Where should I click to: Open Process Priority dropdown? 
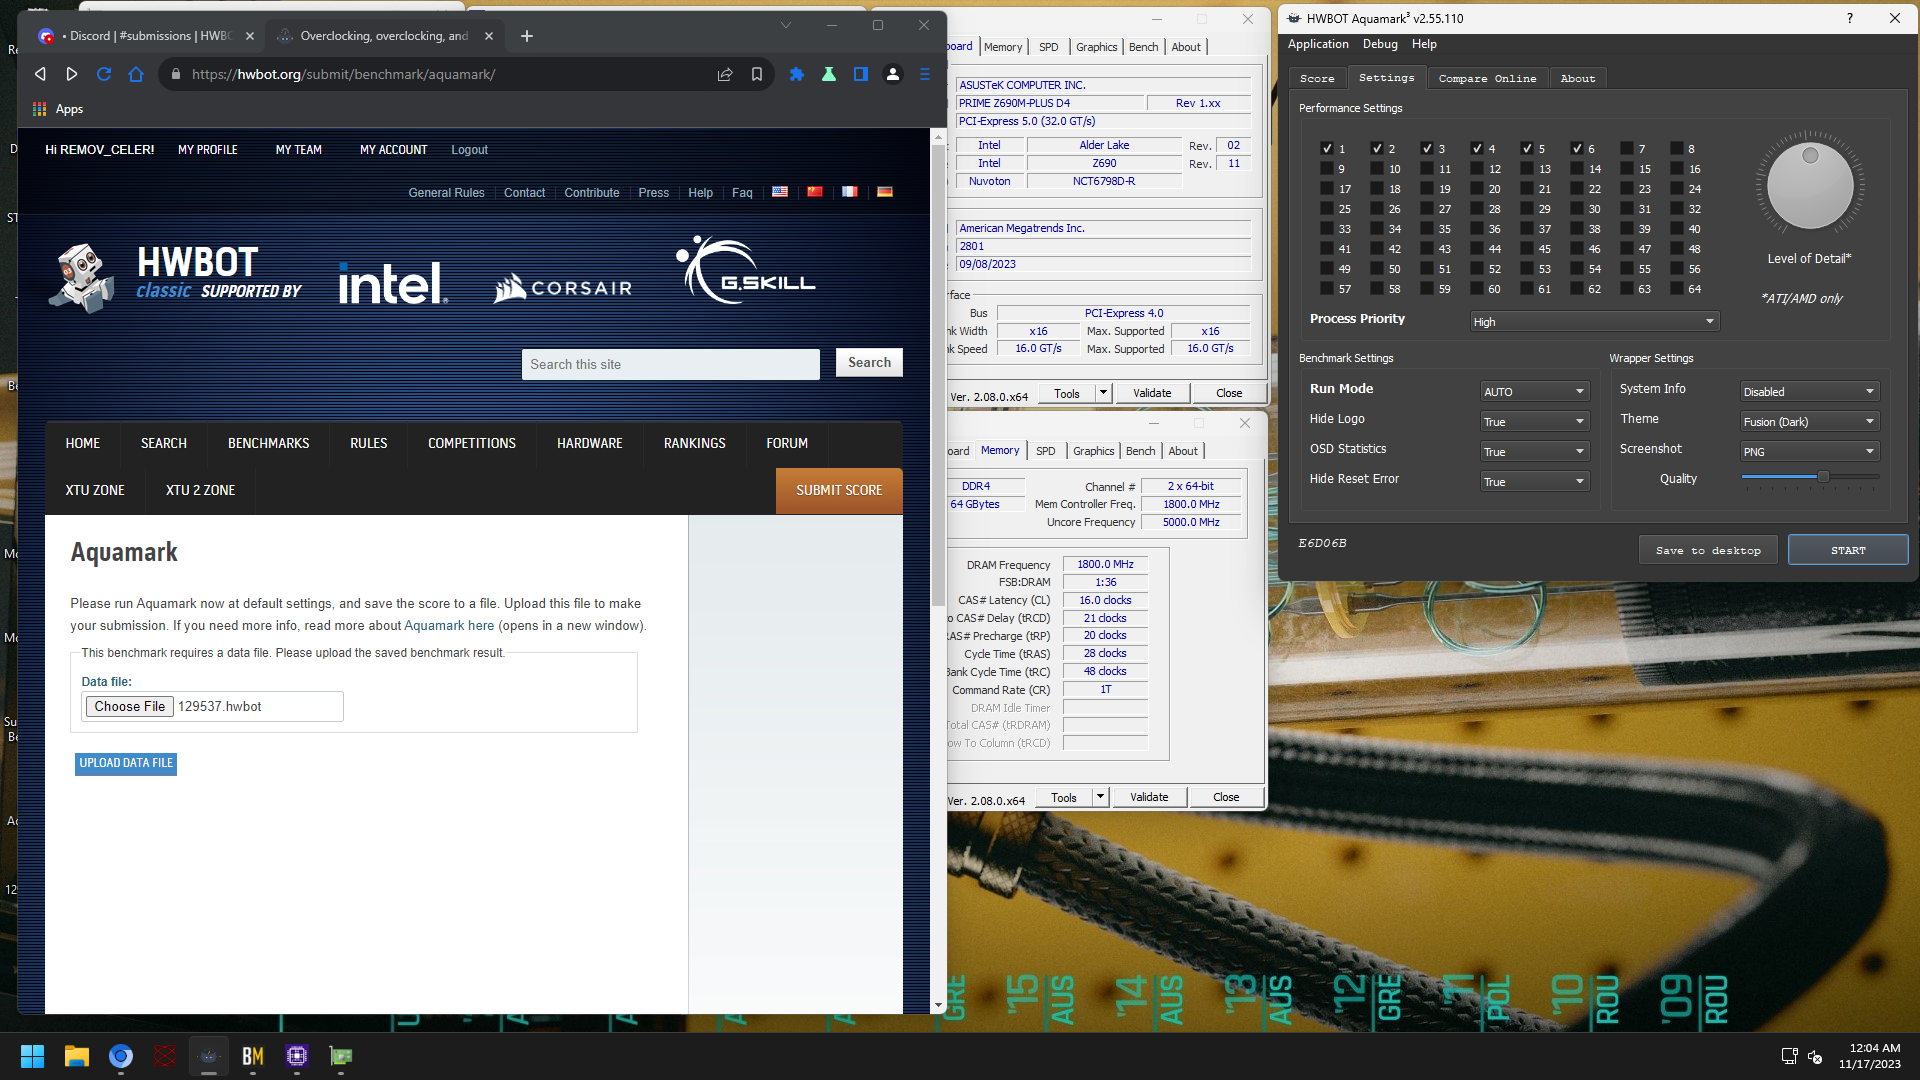[x=1594, y=322]
